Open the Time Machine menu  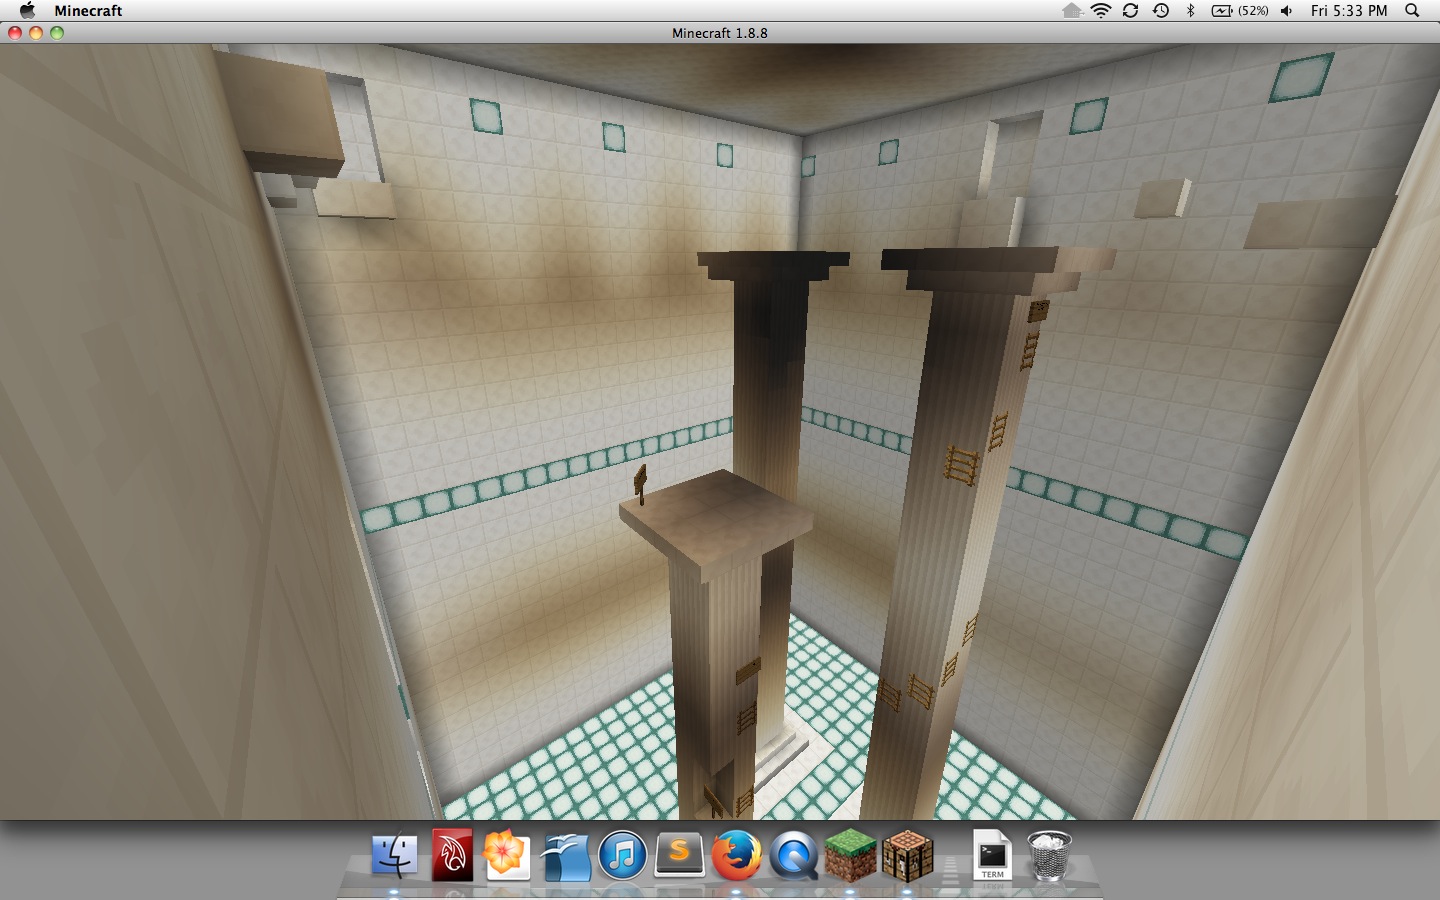pyautogui.click(x=1161, y=10)
